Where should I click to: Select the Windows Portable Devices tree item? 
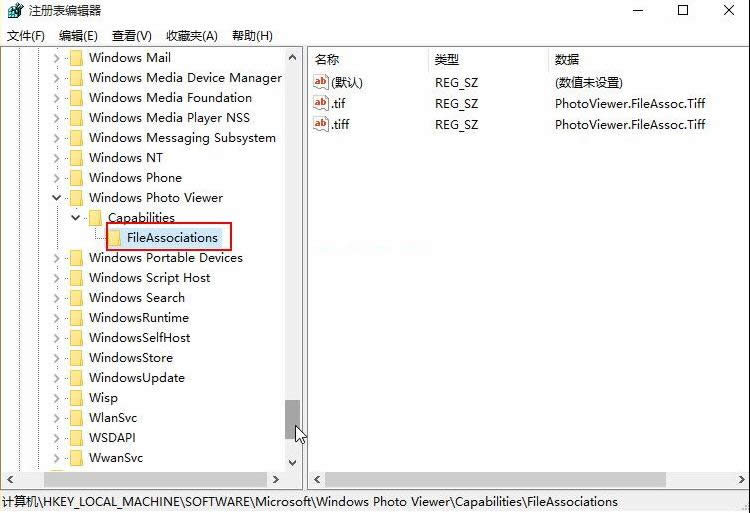point(165,258)
